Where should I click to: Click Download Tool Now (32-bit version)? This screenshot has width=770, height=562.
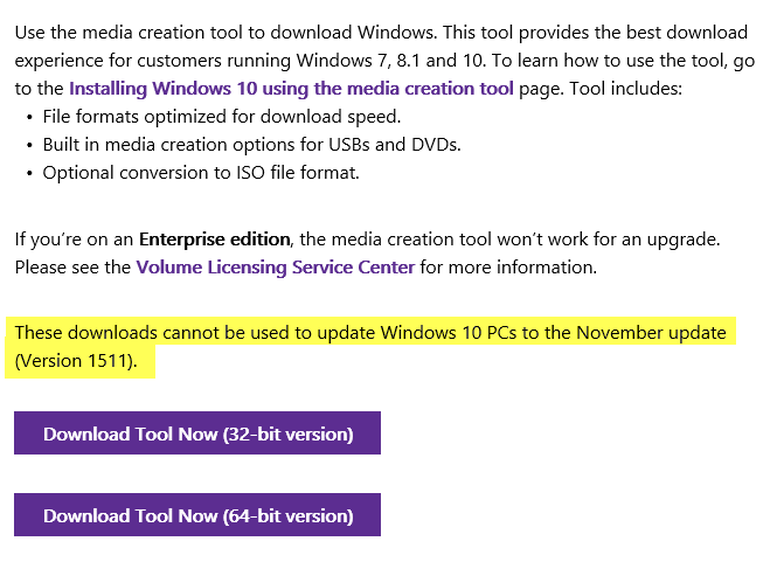click(x=197, y=434)
